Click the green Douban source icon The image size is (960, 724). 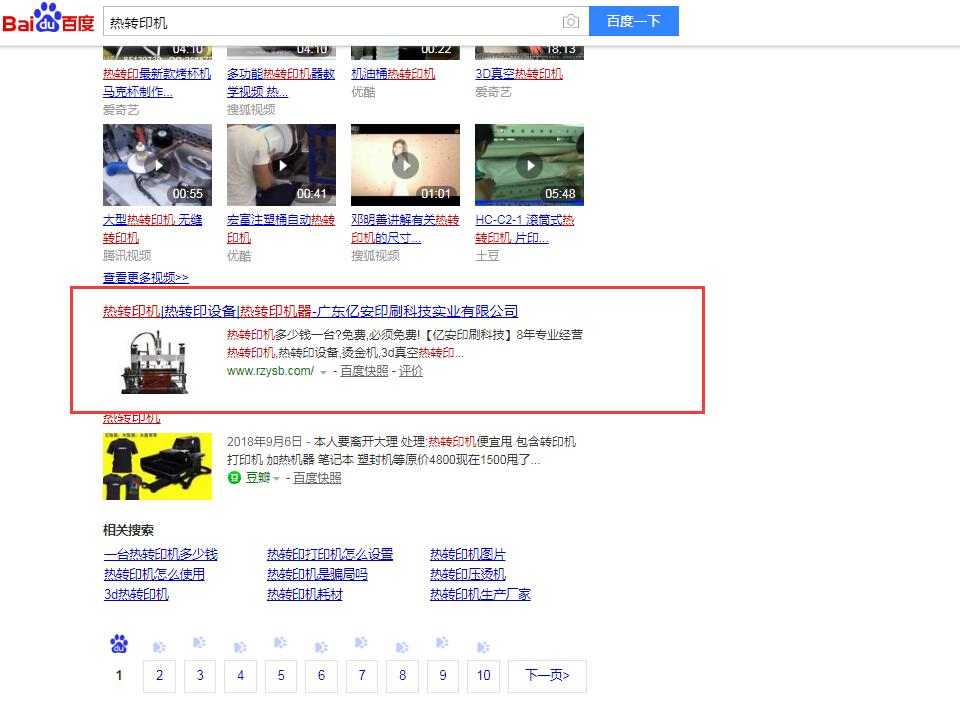[235, 478]
